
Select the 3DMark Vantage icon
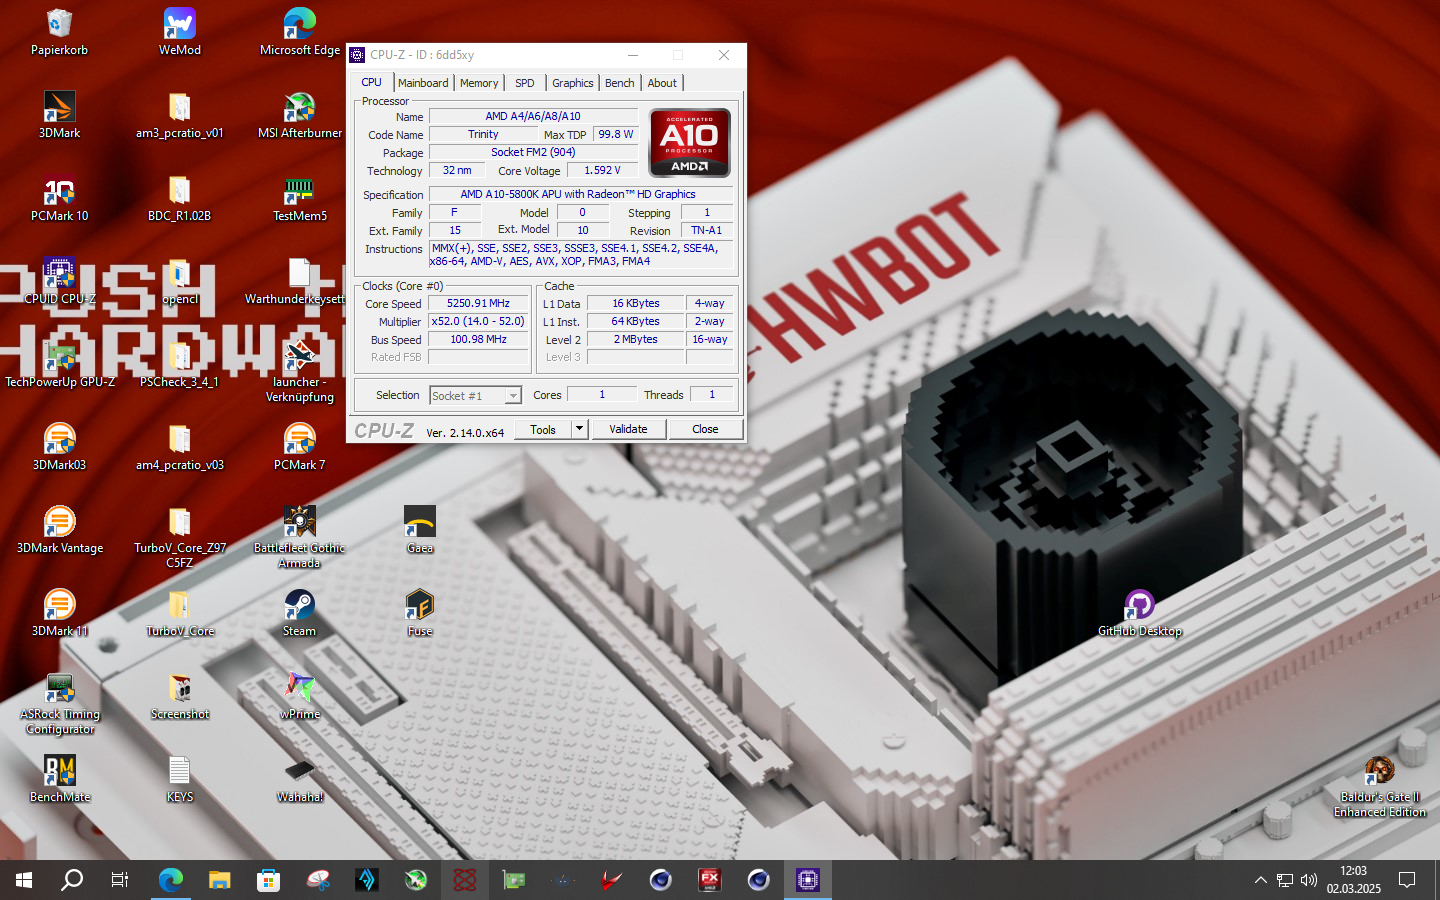59,530
